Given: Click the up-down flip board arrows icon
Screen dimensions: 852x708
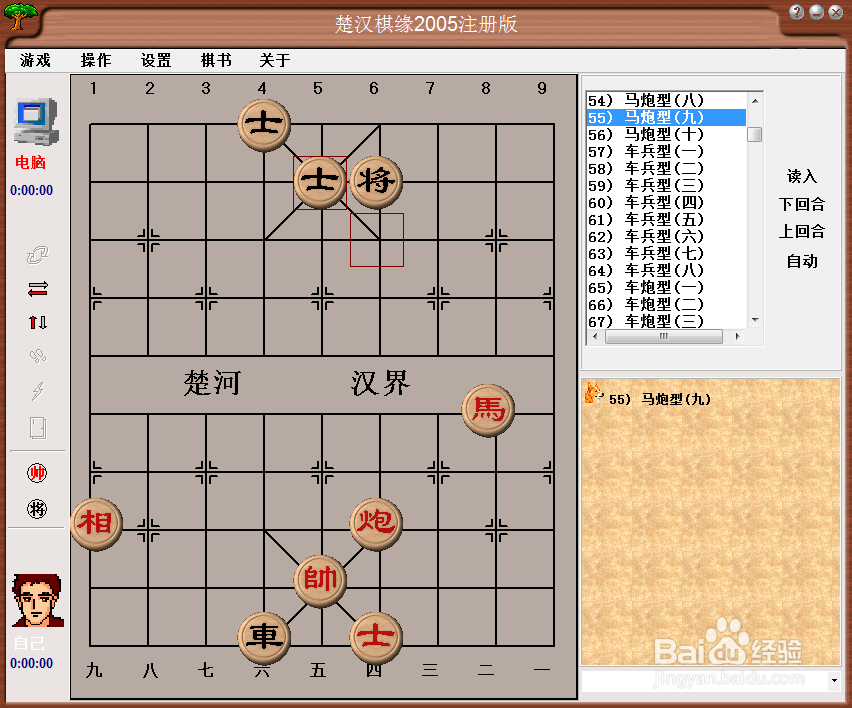Looking at the screenshot, I should click(37, 322).
